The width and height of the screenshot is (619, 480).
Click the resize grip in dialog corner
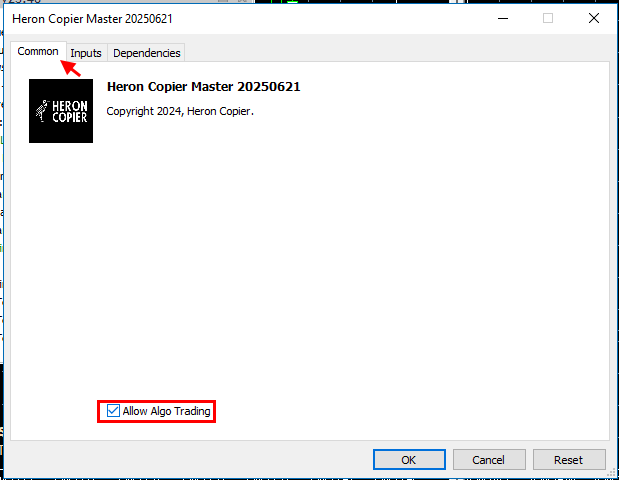[x=611, y=472]
